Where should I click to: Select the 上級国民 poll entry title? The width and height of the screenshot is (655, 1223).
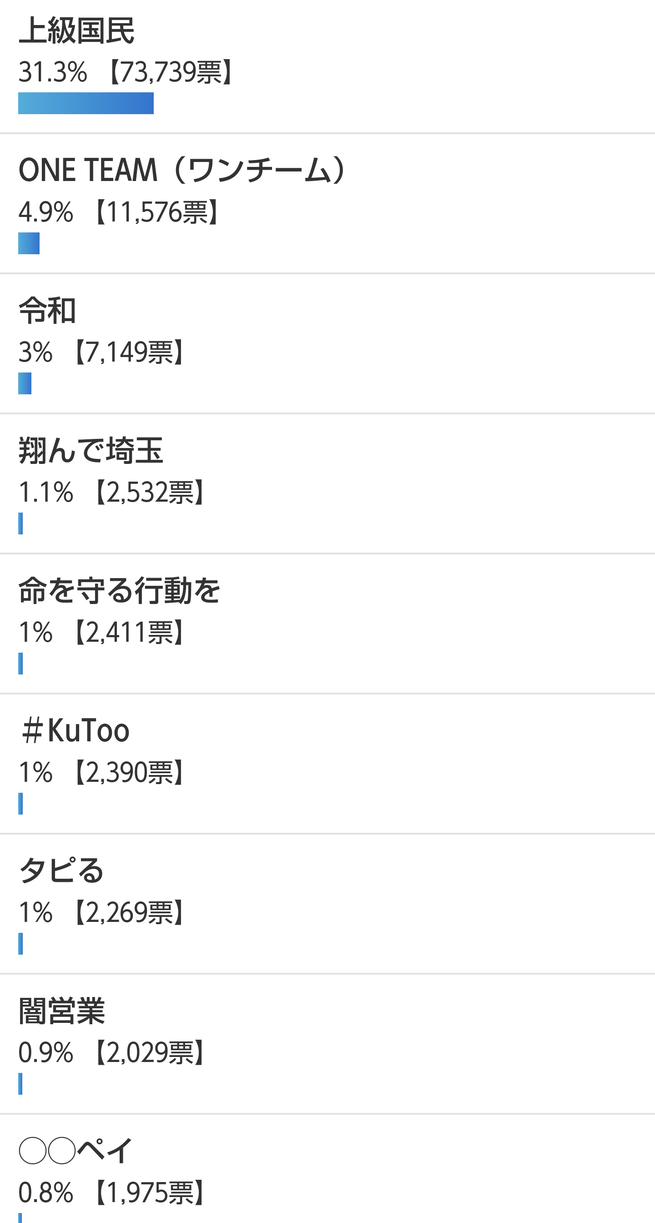pos(77,31)
